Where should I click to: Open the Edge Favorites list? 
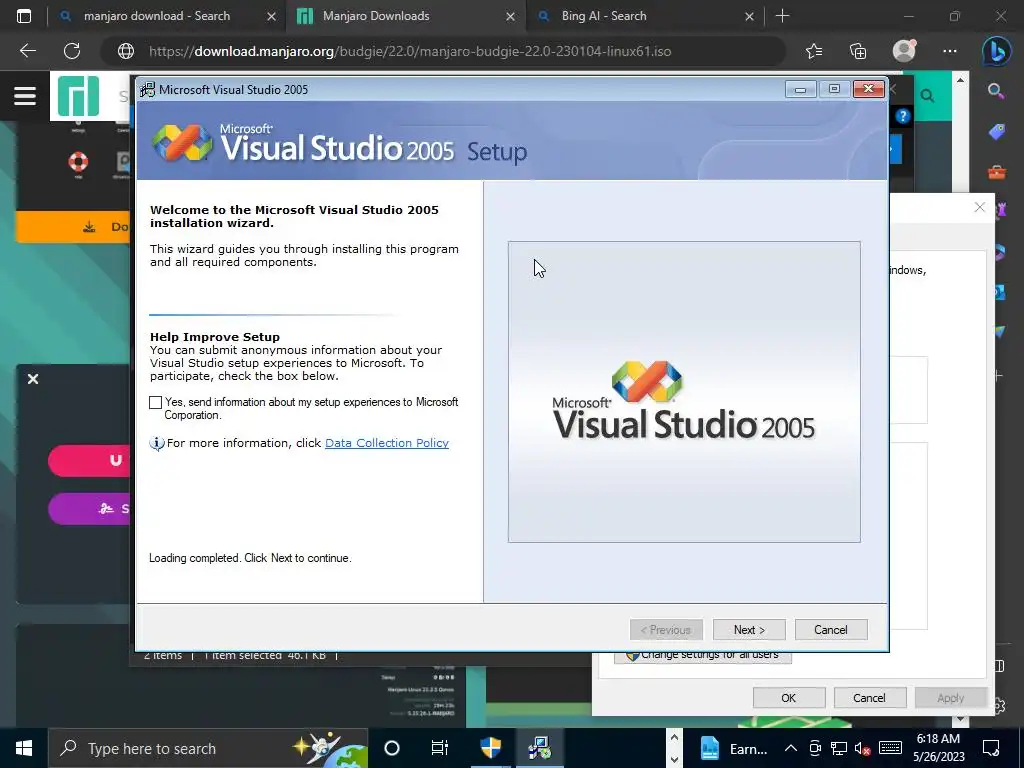814,51
